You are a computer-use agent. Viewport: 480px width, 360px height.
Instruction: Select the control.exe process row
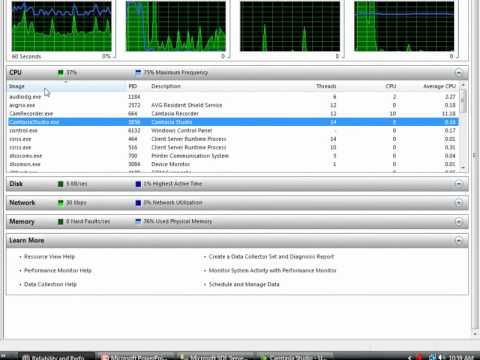click(233, 131)
